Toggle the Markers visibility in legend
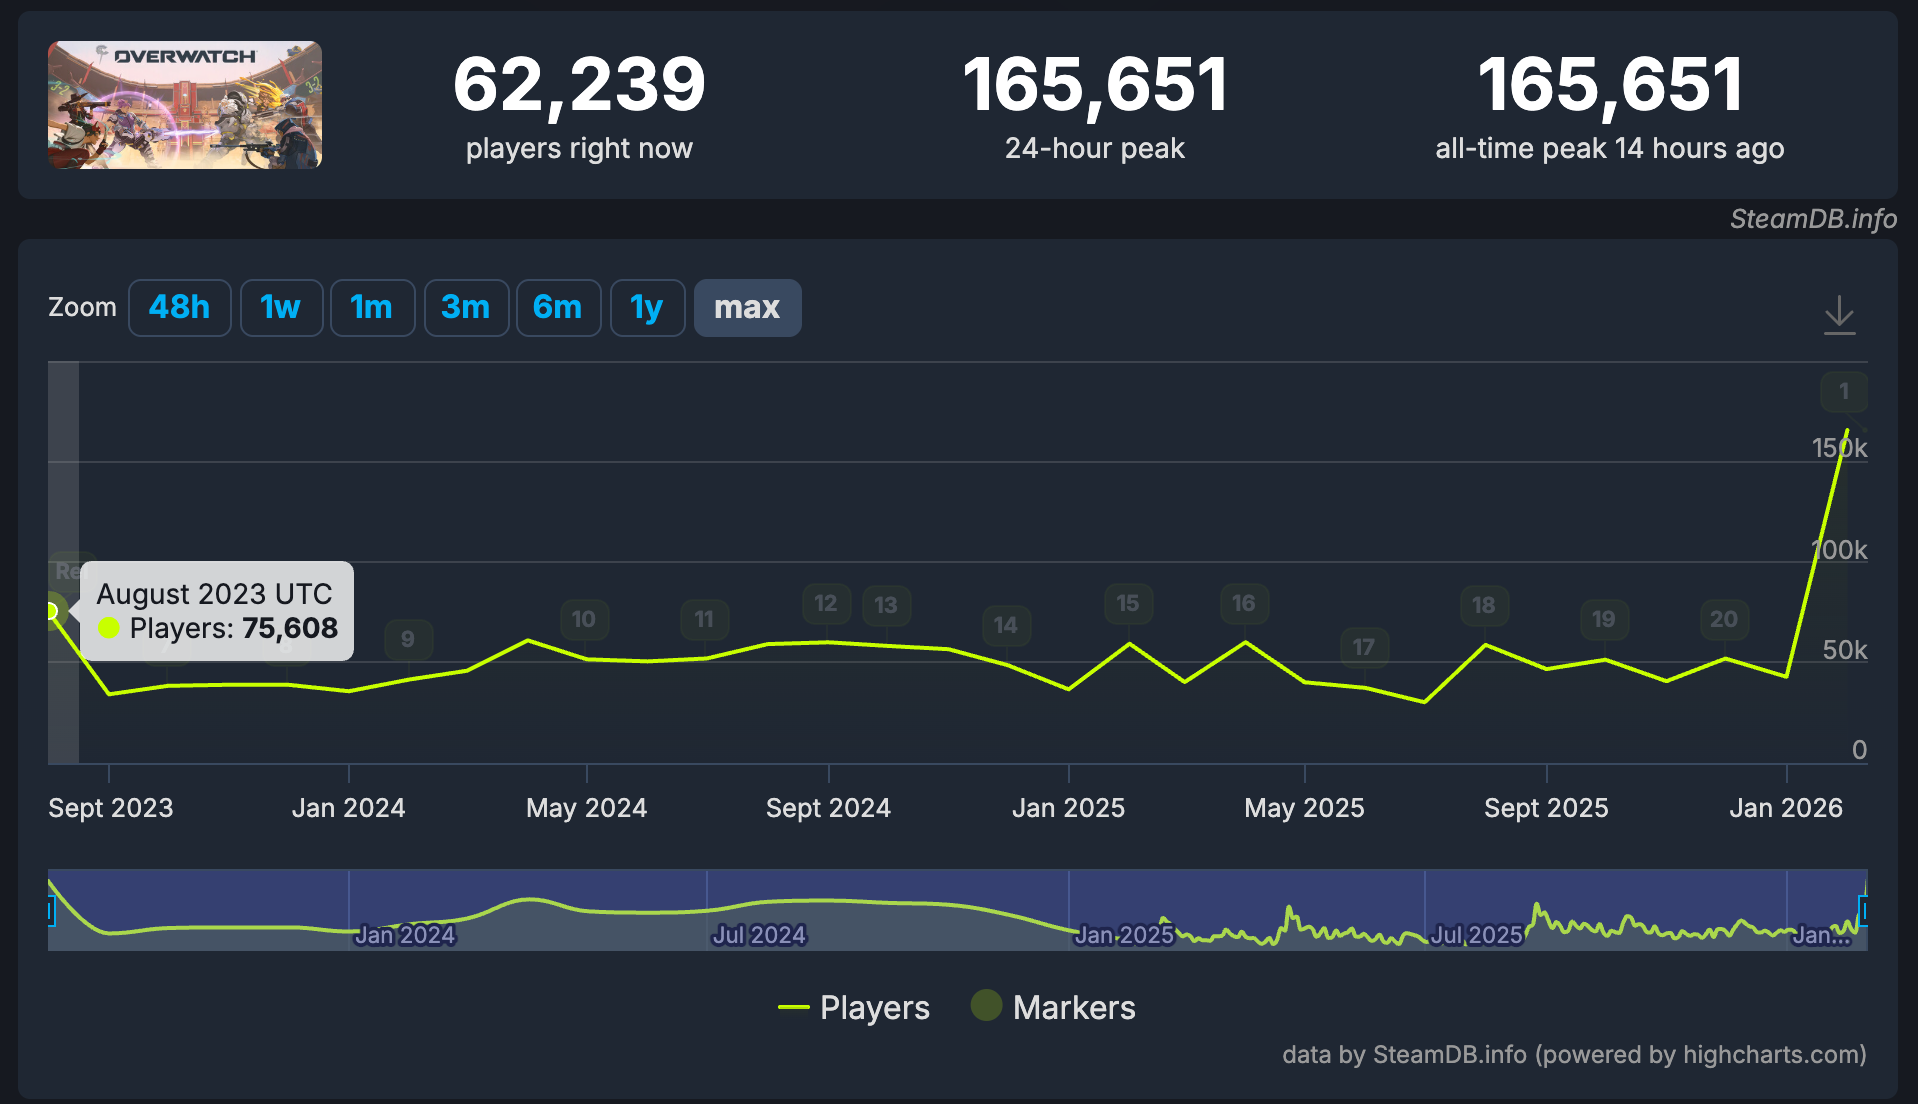 1075,1007
